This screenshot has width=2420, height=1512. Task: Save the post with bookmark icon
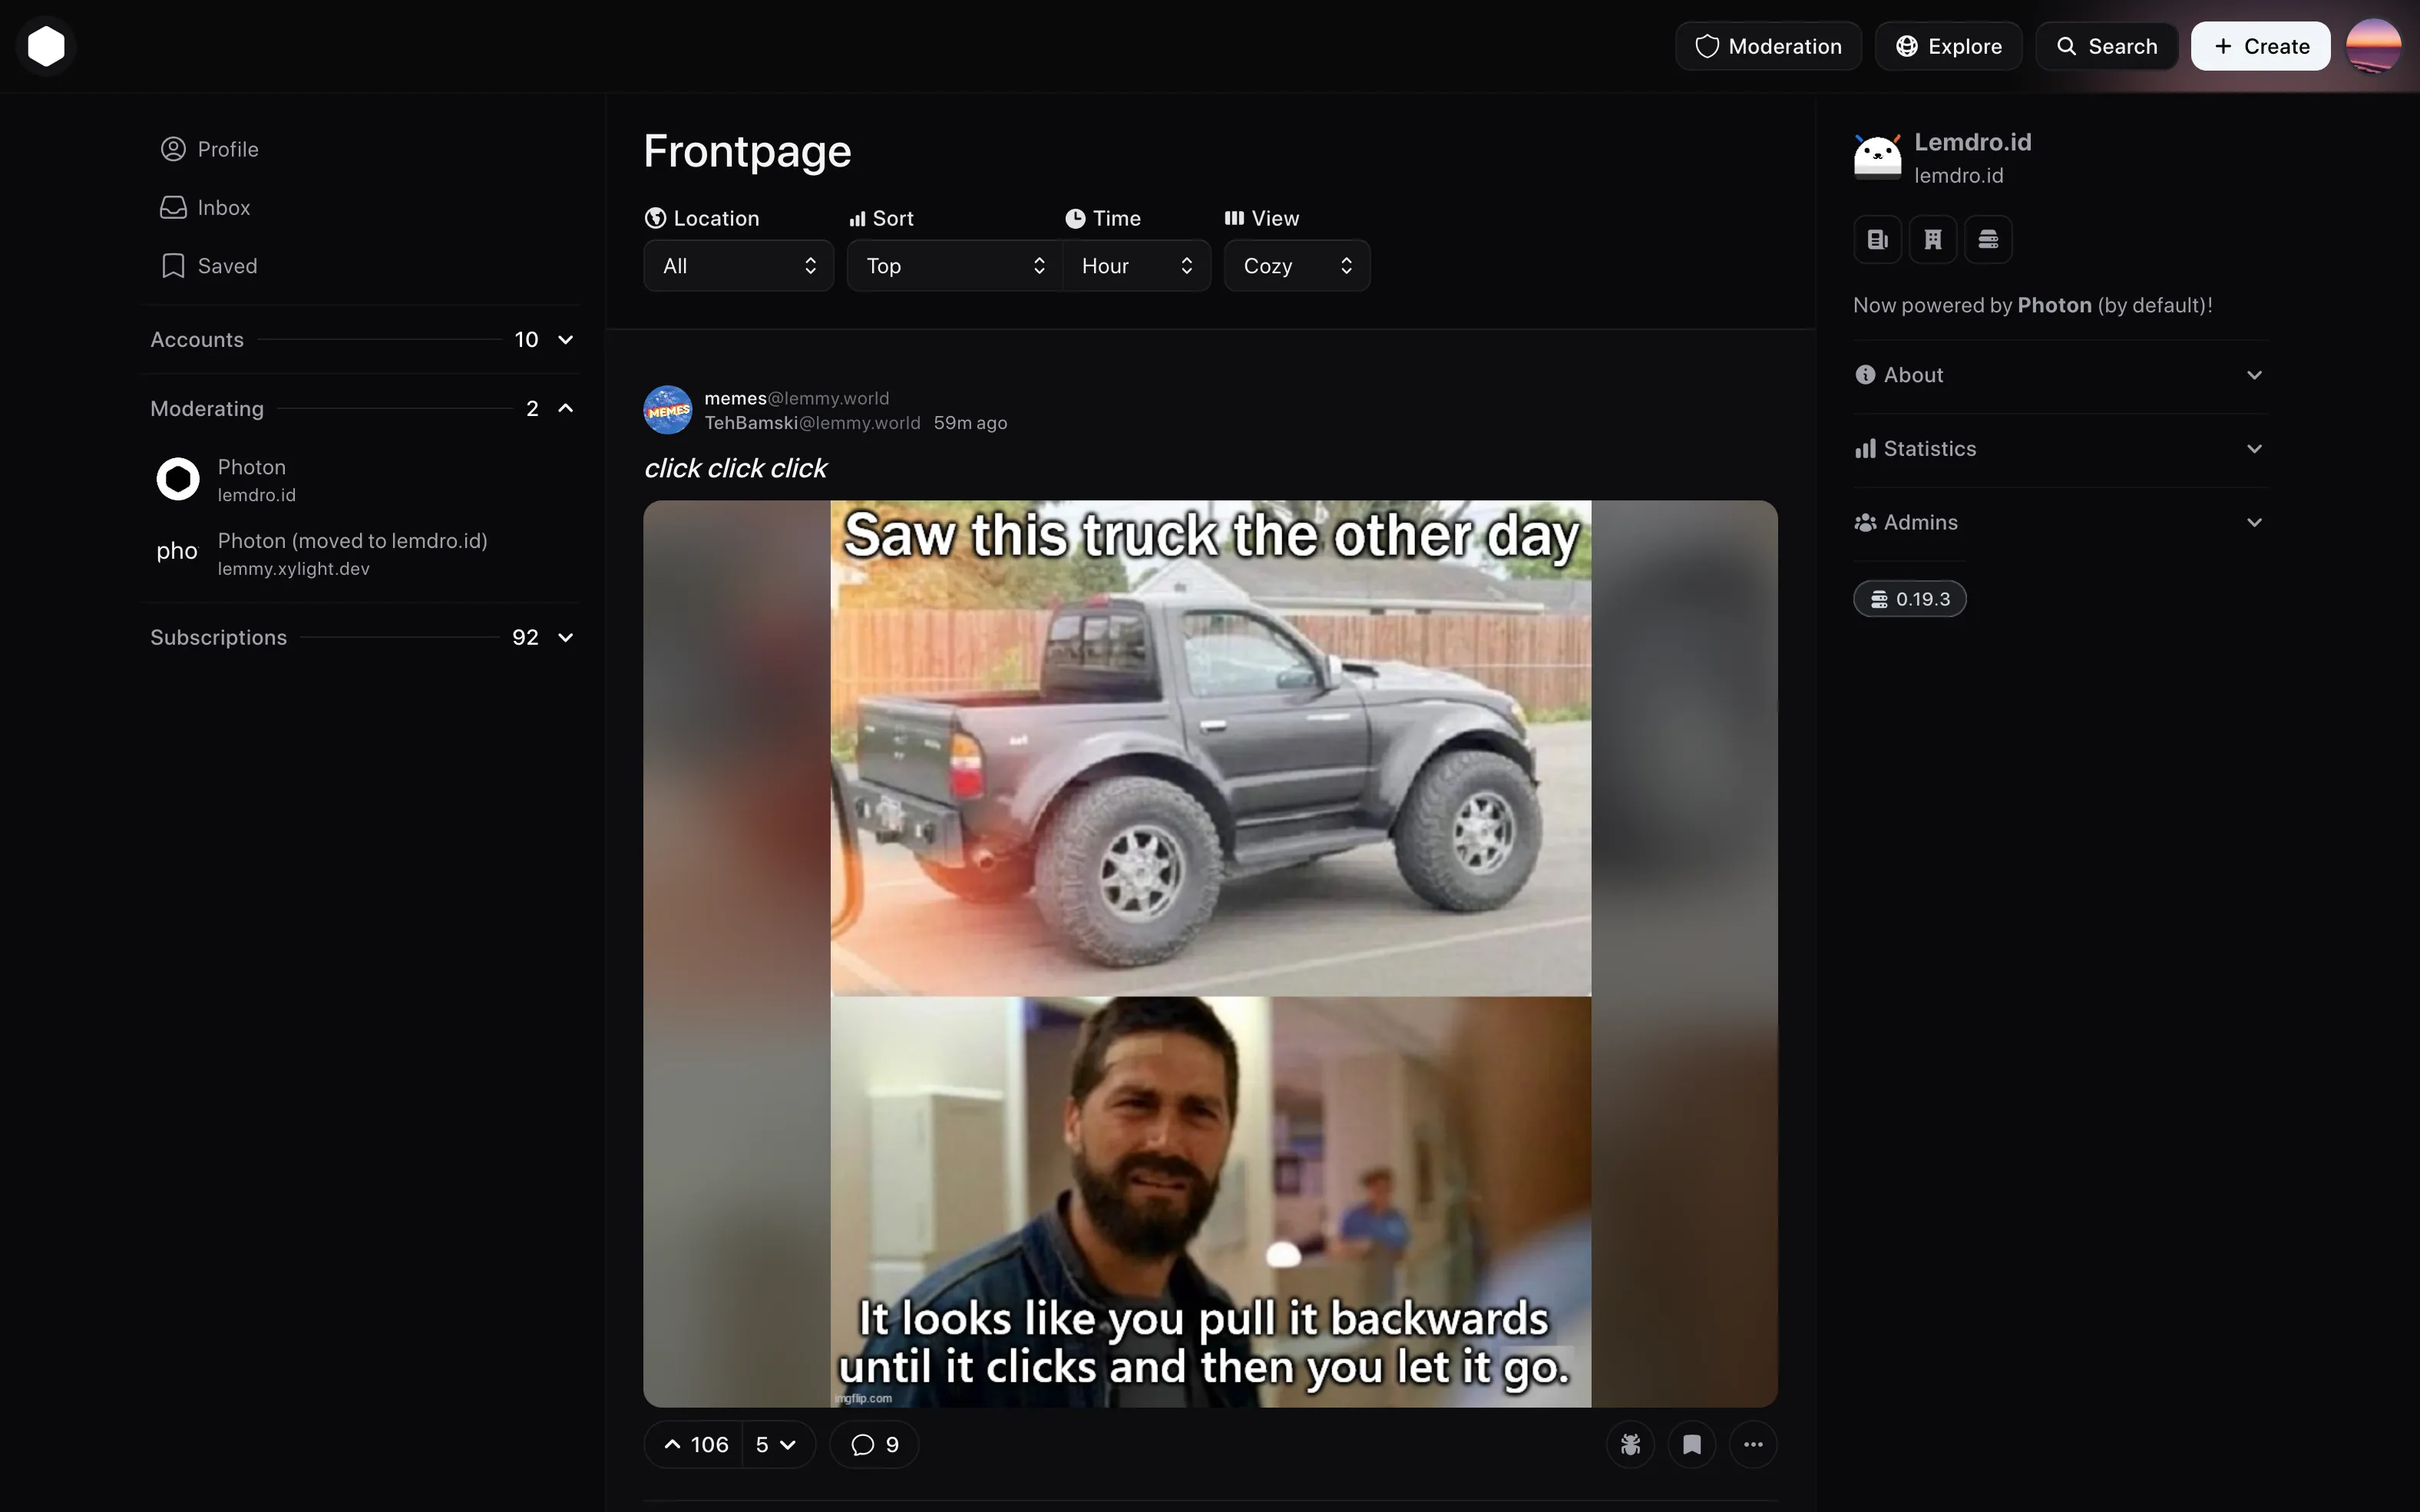pos(1692,1444)
